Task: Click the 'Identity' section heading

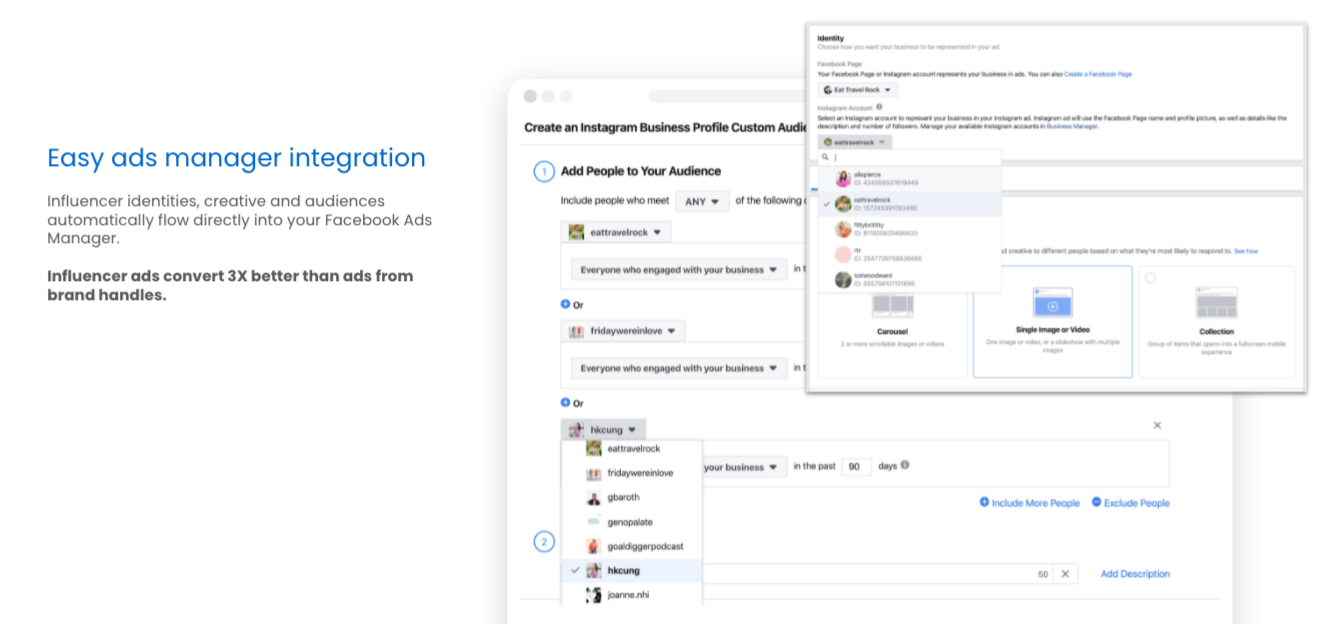Action: coord(830,38)
